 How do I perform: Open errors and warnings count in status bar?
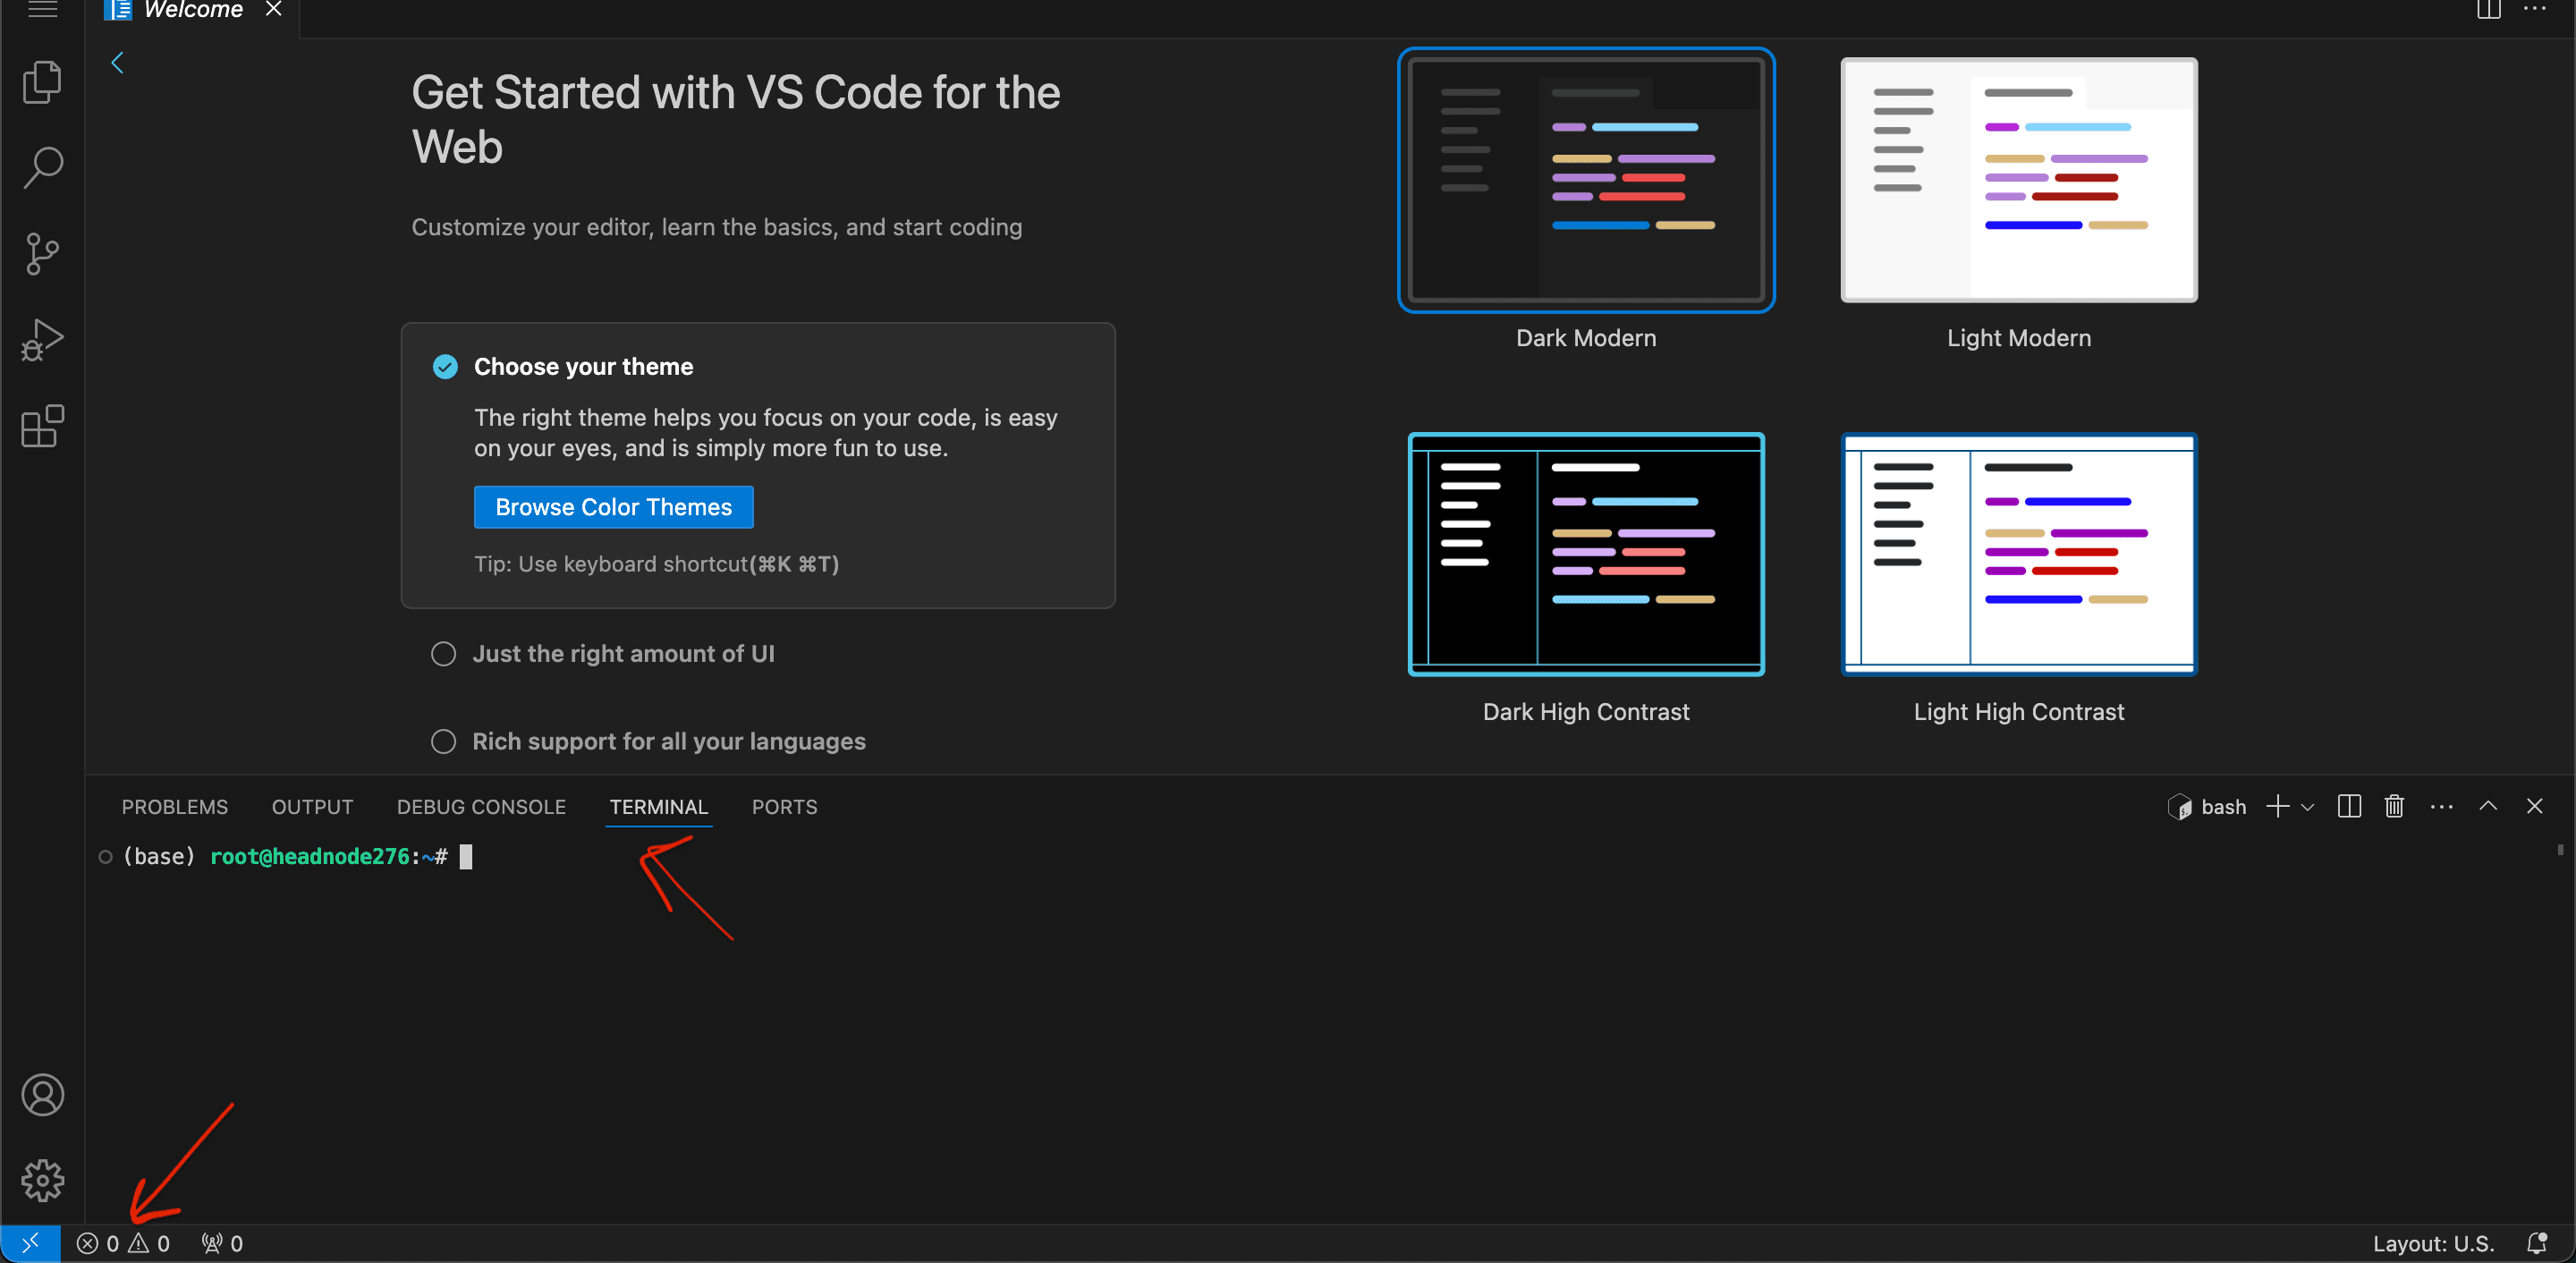click(x=123, y=1243)
